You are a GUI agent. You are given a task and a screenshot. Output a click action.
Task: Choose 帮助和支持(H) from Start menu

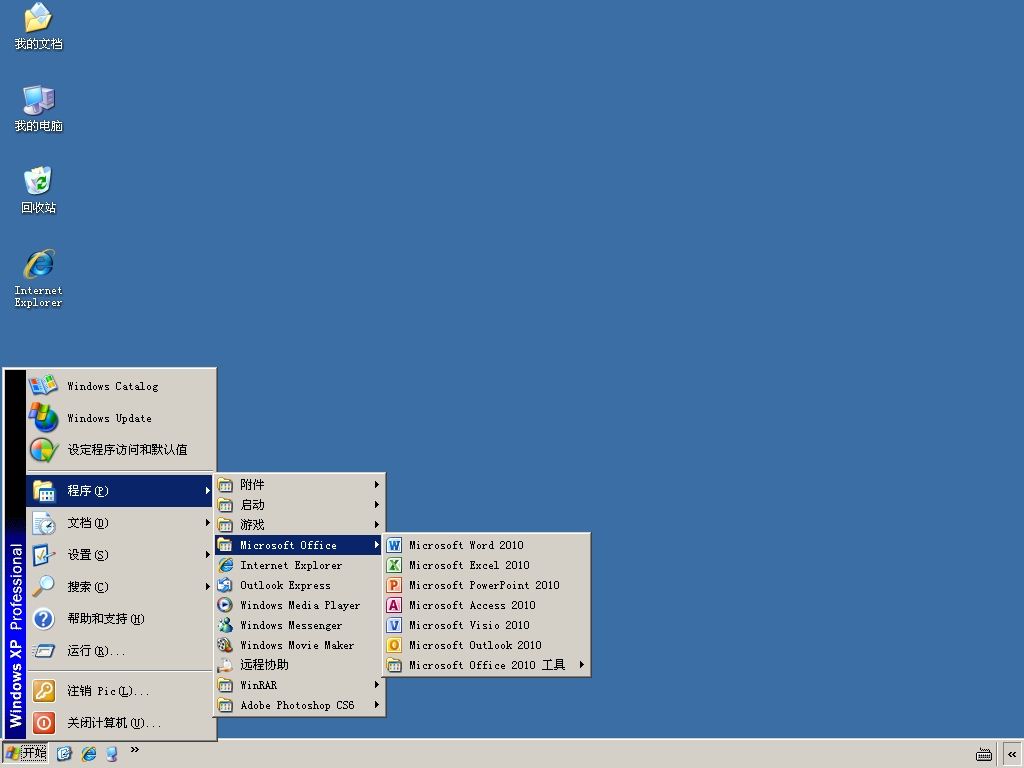point(120,618)
